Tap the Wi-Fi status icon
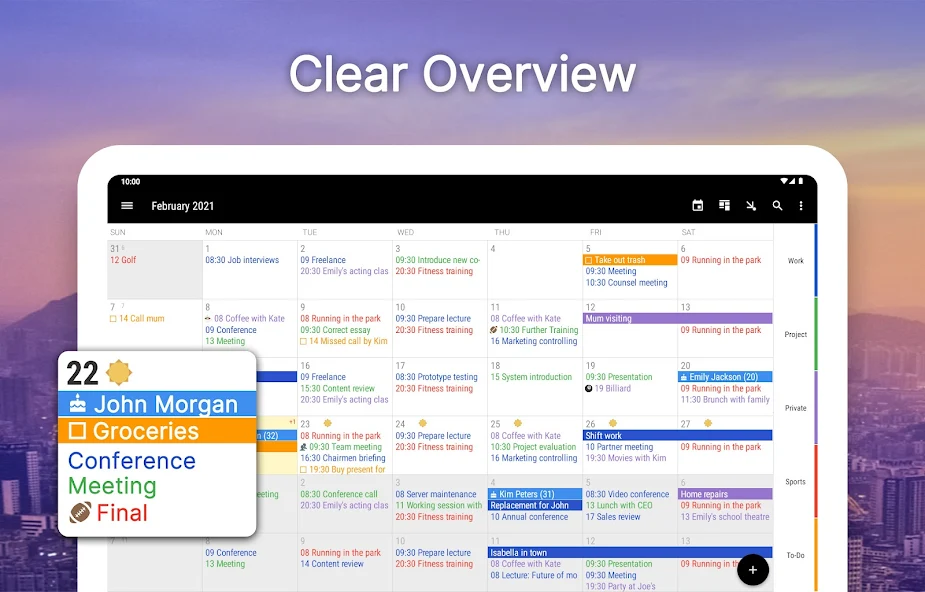Image resolution: width=925 pixels, height=592 pixels. pos(784,181)
